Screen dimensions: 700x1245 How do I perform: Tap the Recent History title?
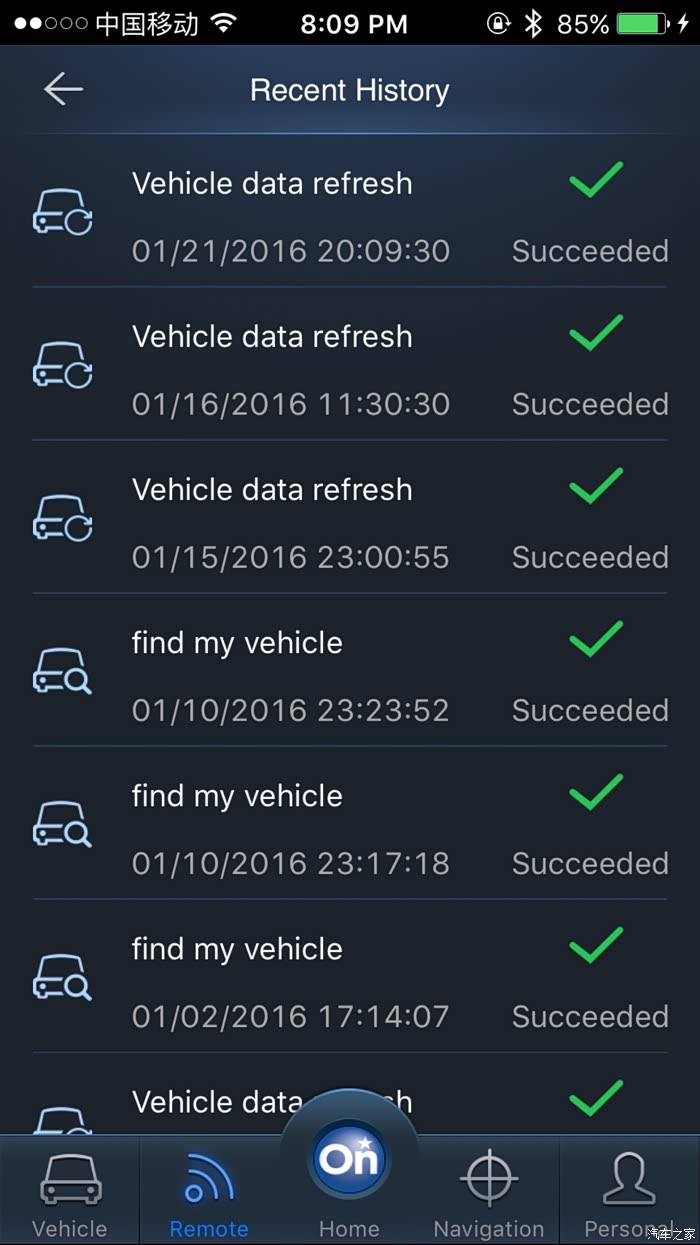pyautogui.click(x=349, y=91)
